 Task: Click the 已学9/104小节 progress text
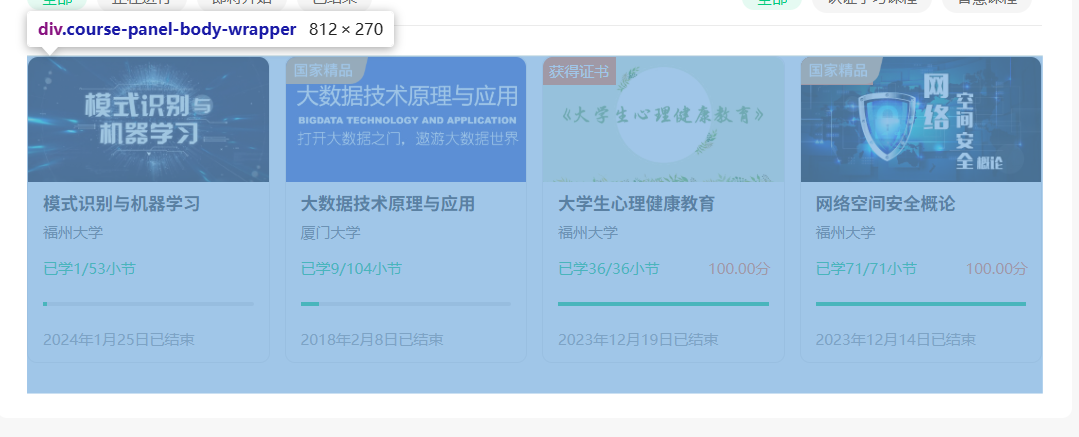352,268
